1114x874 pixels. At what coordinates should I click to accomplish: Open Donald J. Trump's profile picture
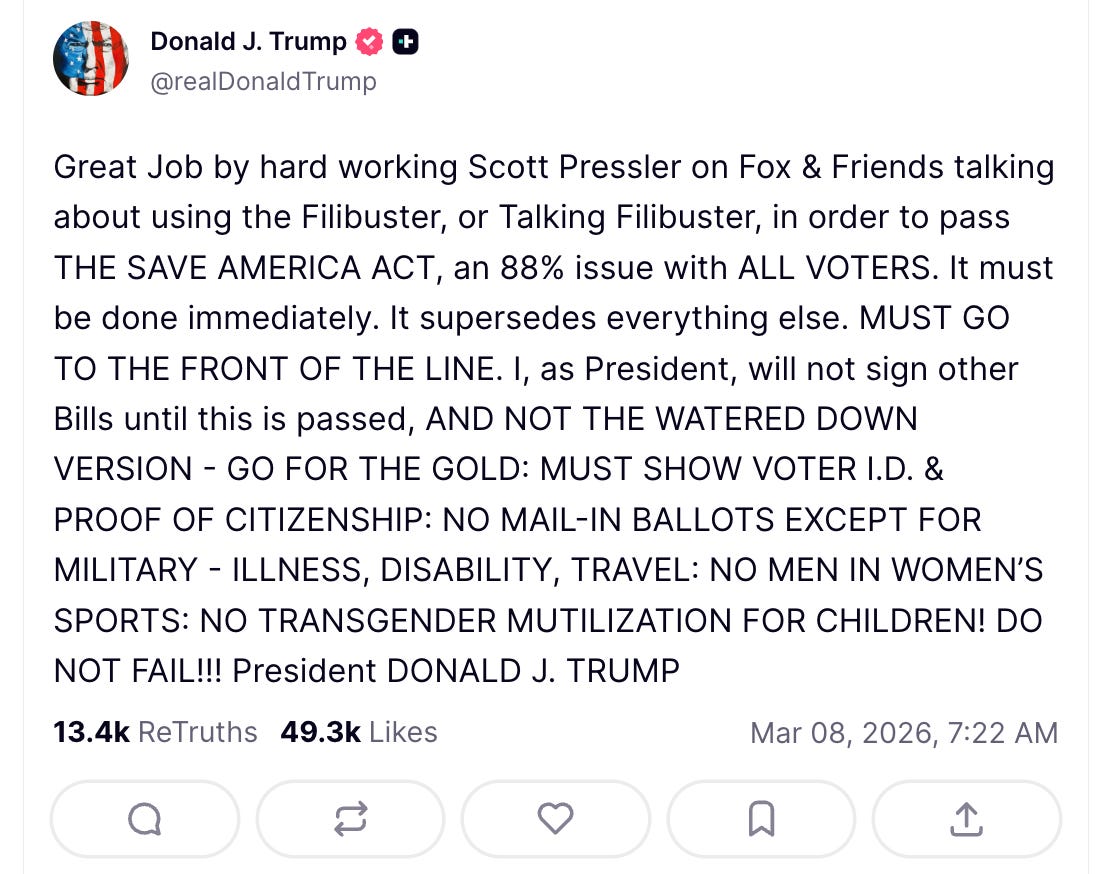[x=91, y=58]
